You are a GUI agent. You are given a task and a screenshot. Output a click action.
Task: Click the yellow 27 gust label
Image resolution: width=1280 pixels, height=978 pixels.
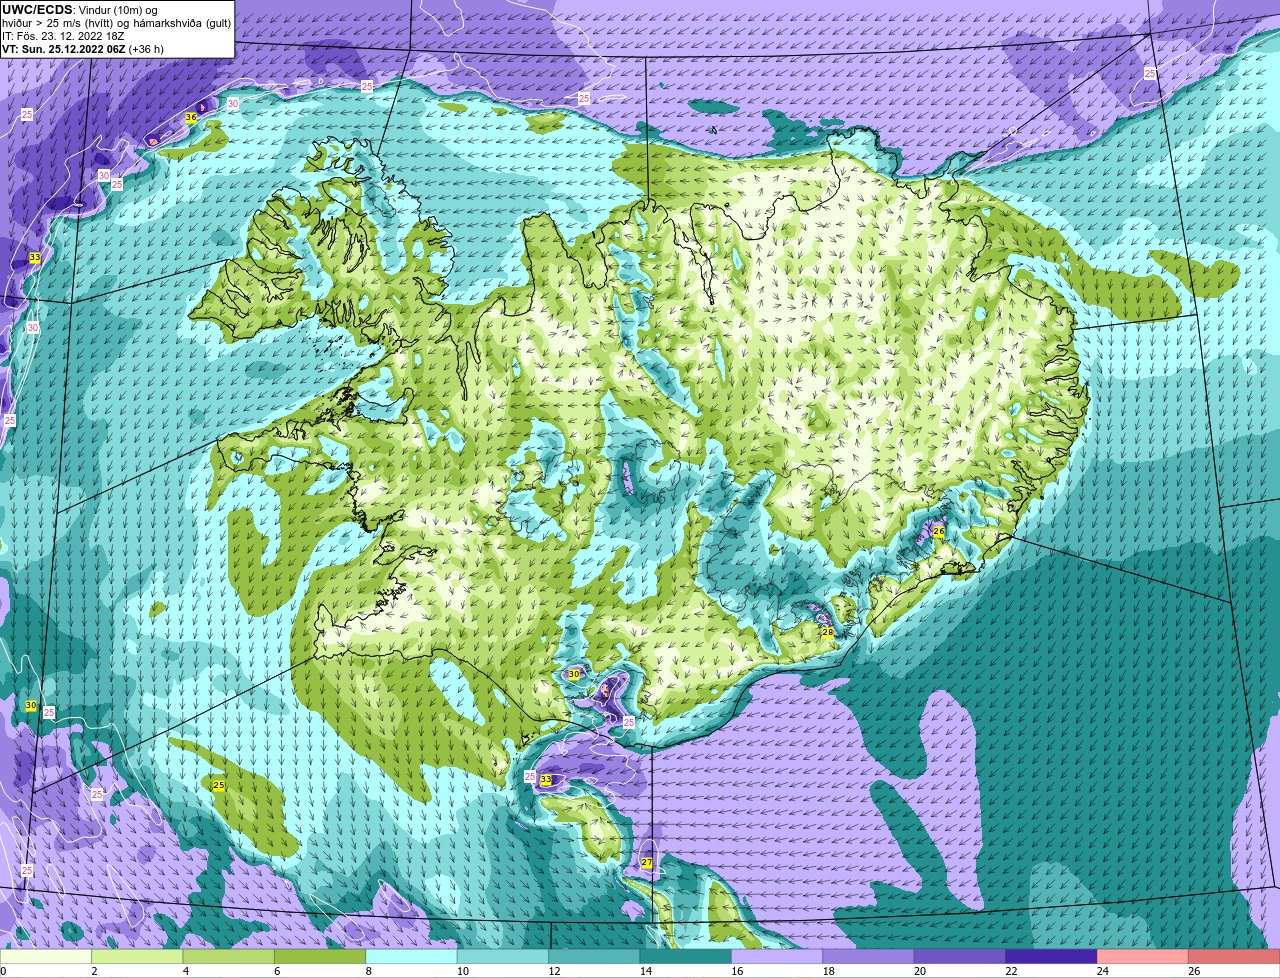click(647, 862)
